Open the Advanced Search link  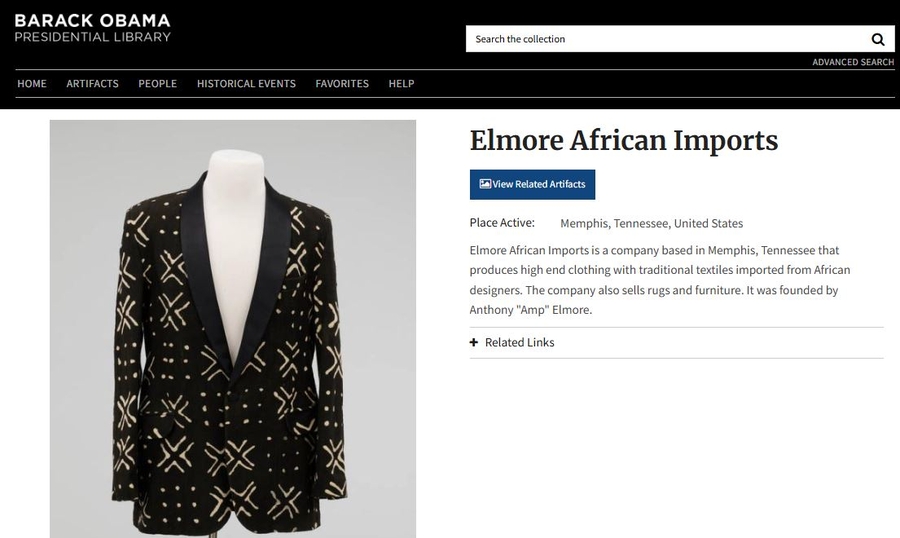[853, 62]
